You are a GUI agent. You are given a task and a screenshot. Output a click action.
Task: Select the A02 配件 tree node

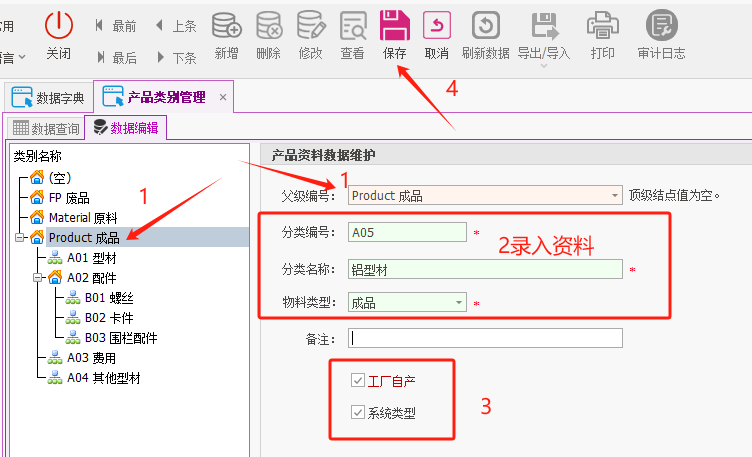coord(91,278)
